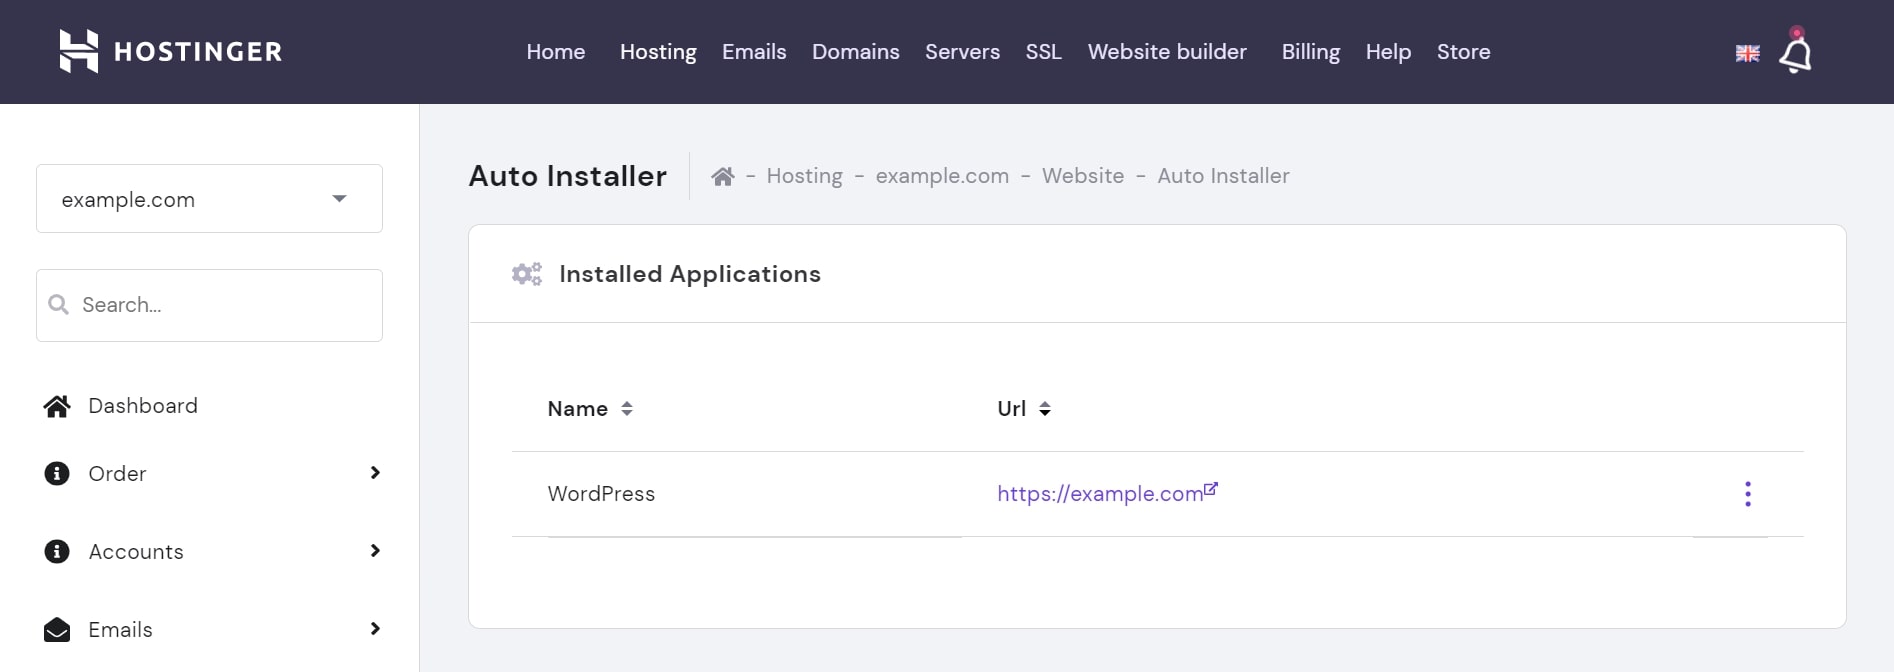Click the Installed Applications heading
This screenshot has width=1894, height=672.
pos(690,274)
